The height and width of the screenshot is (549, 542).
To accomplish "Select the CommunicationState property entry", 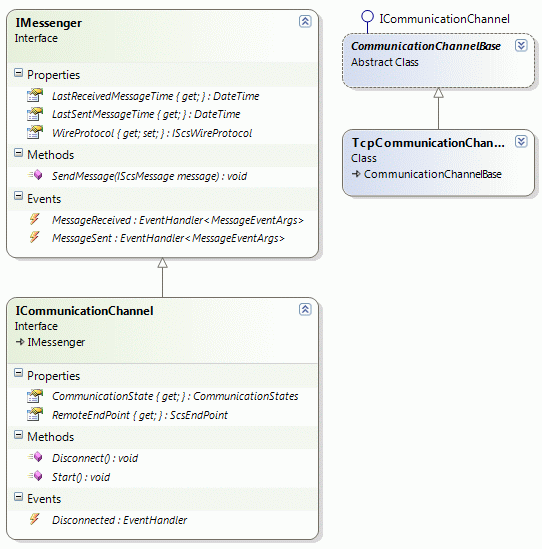I will coord(175,396).
